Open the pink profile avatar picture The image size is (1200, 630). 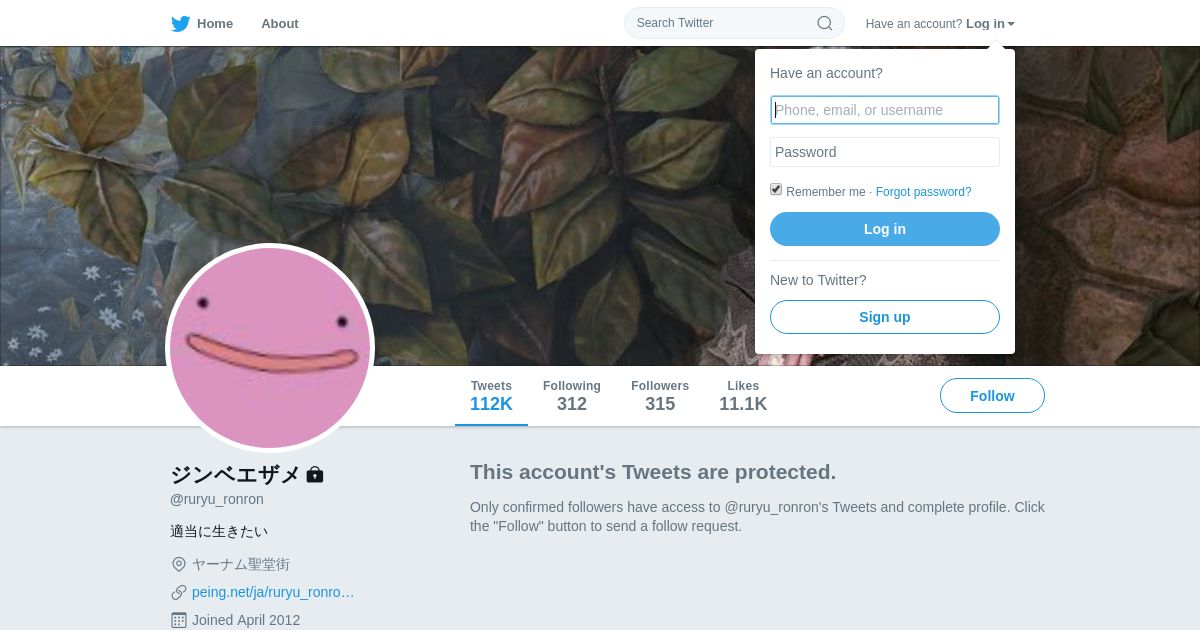(270, 347)
